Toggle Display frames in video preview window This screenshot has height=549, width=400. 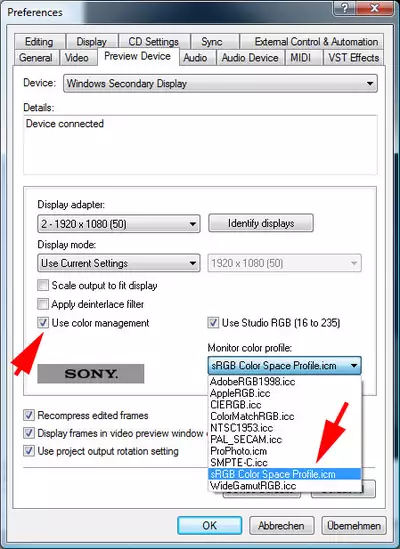(29, 433)
